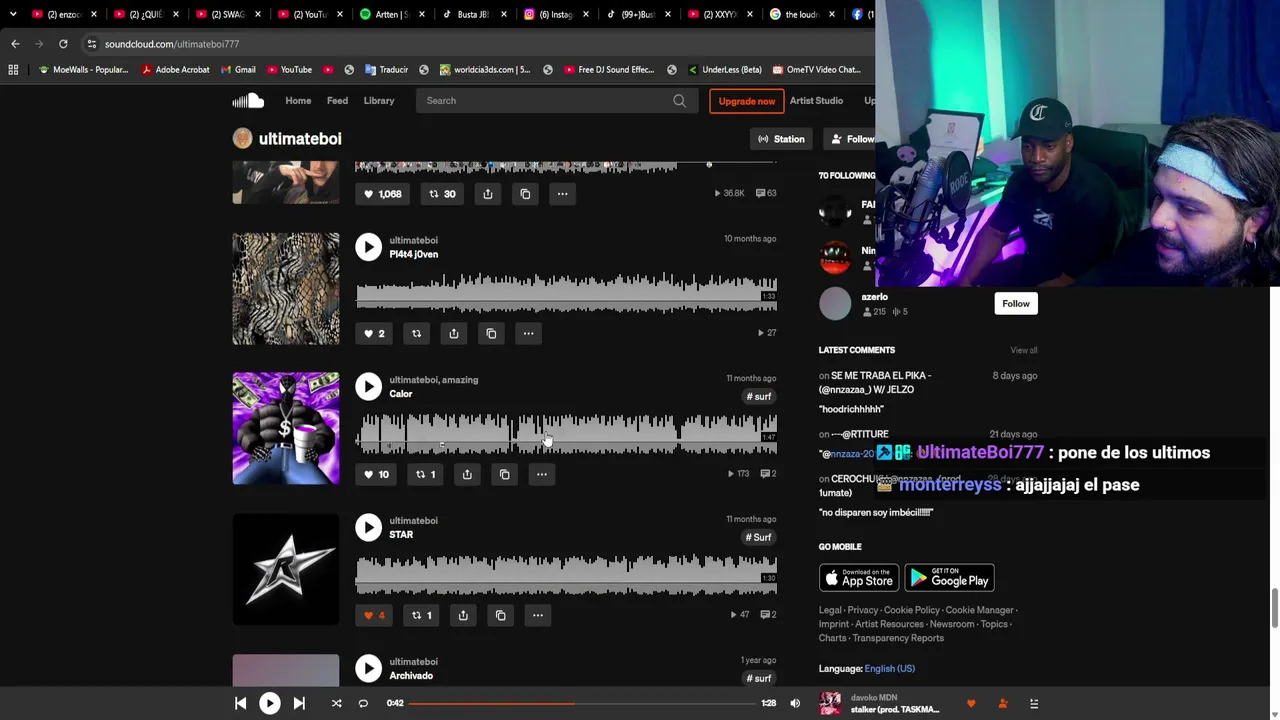The image size is (1280, 720).
Task: Open the Traducir bookmark
Action: [386, 70]
